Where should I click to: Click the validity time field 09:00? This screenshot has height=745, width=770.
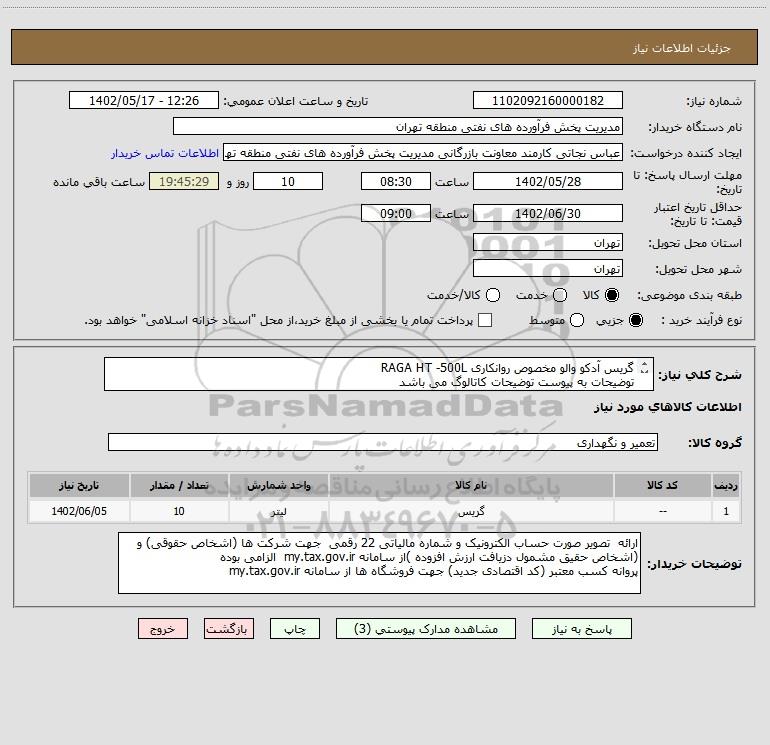pyautogui.click(x=396, y=214)
